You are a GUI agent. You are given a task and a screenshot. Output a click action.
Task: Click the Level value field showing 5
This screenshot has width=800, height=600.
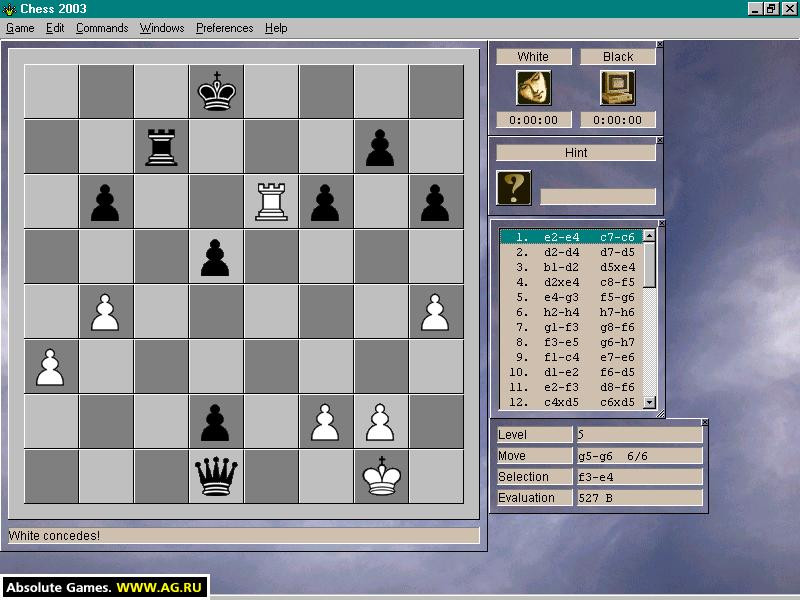click(640, 434)
